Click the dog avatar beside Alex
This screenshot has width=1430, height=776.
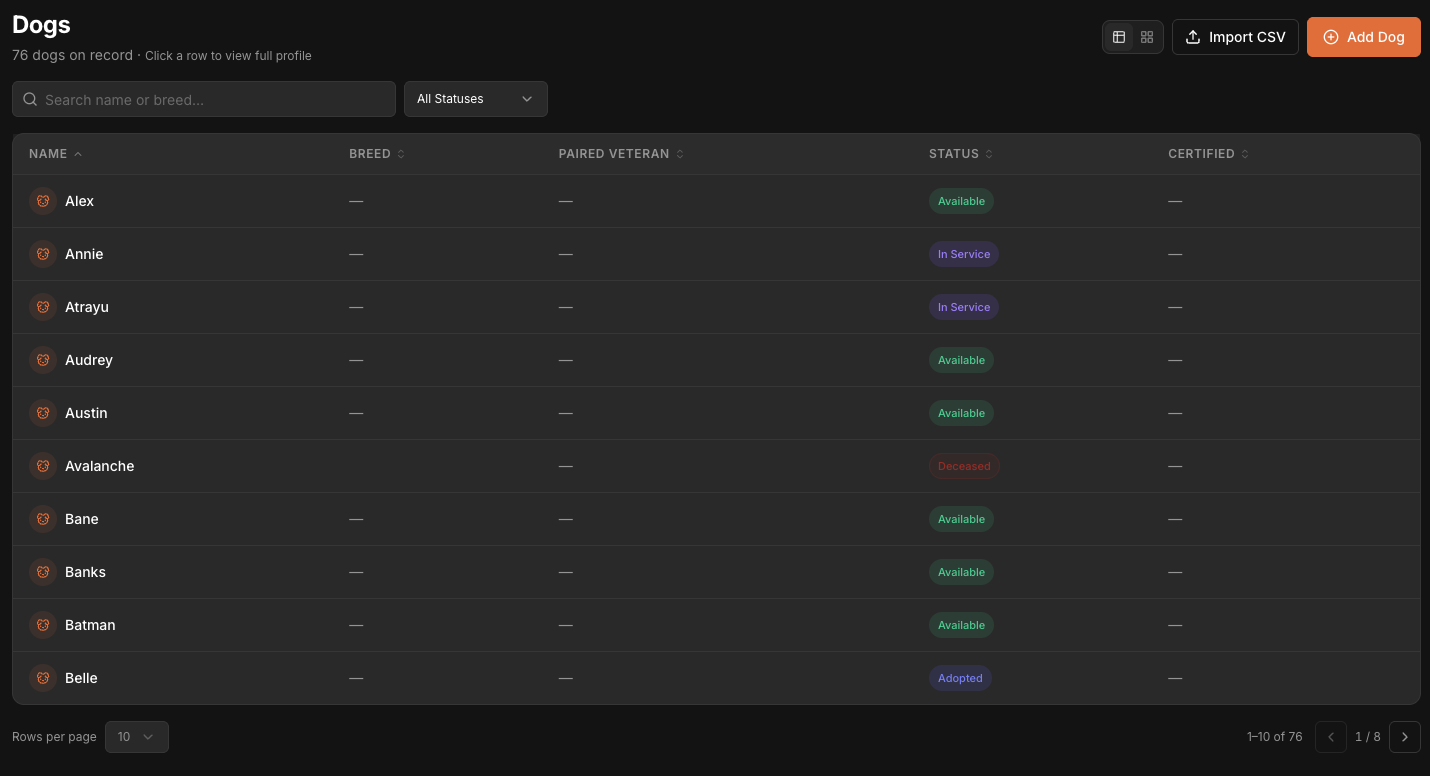(x=42, y=200)
